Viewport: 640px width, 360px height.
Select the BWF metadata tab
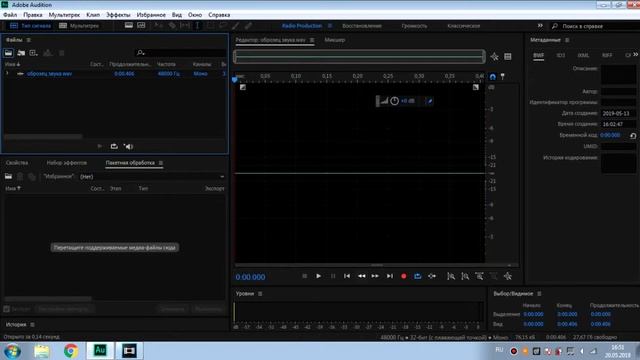538,55
